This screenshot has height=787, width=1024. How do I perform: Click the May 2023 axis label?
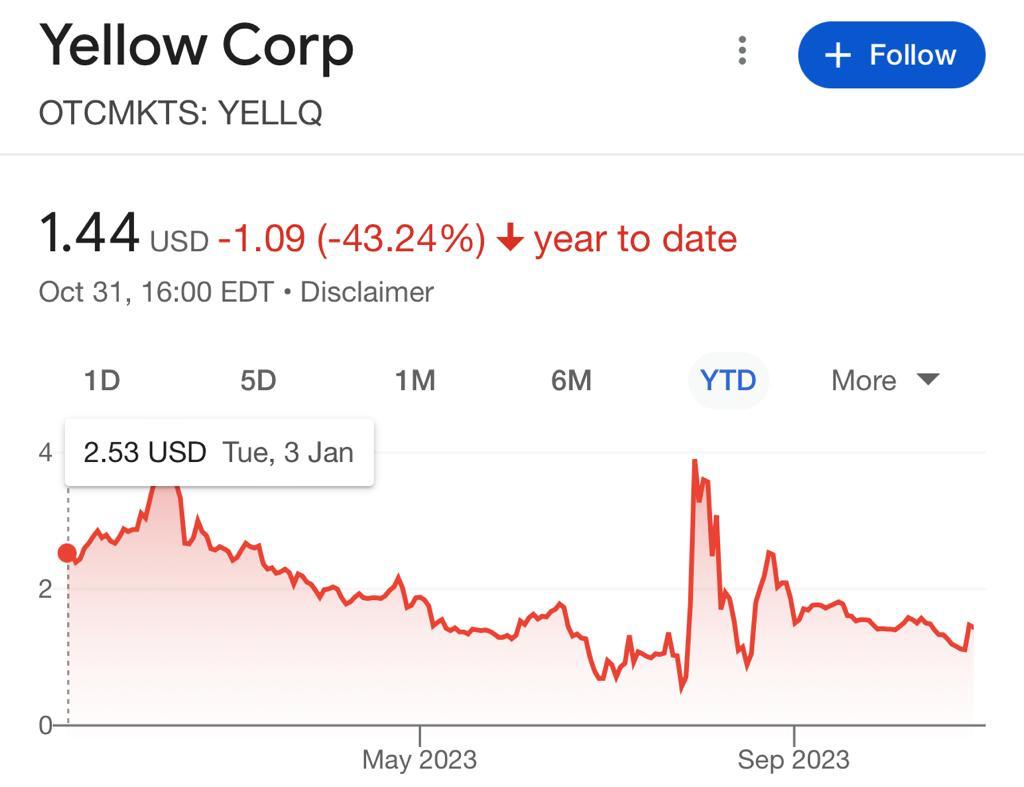419,759
